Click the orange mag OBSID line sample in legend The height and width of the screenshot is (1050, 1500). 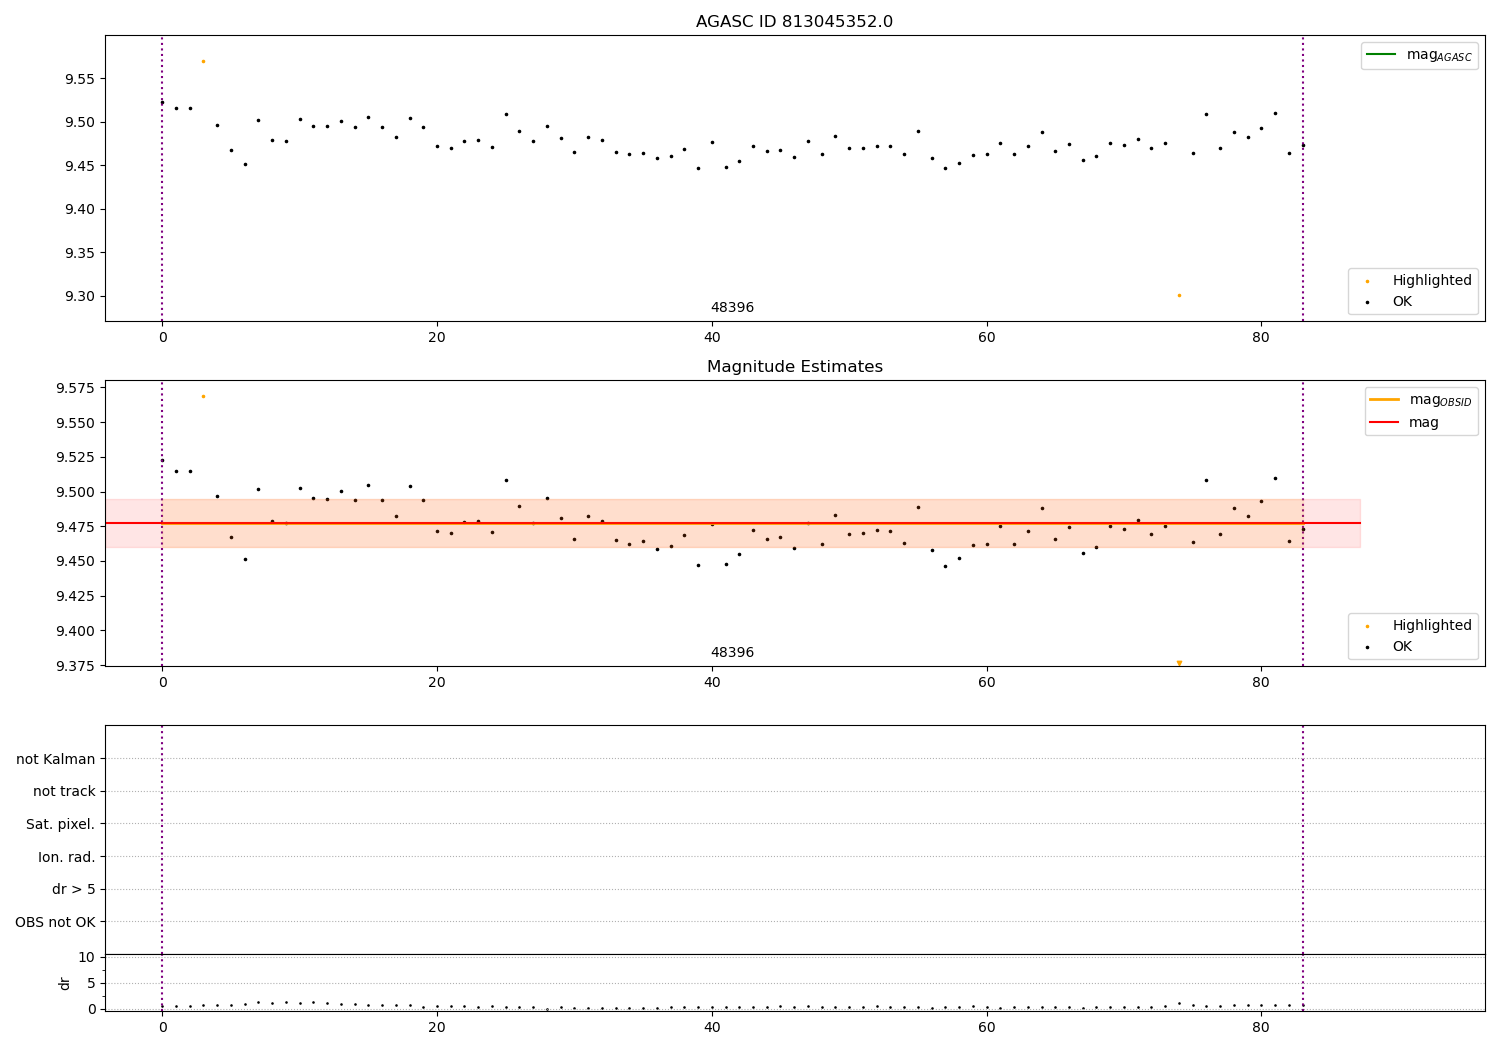[1384, 399]
